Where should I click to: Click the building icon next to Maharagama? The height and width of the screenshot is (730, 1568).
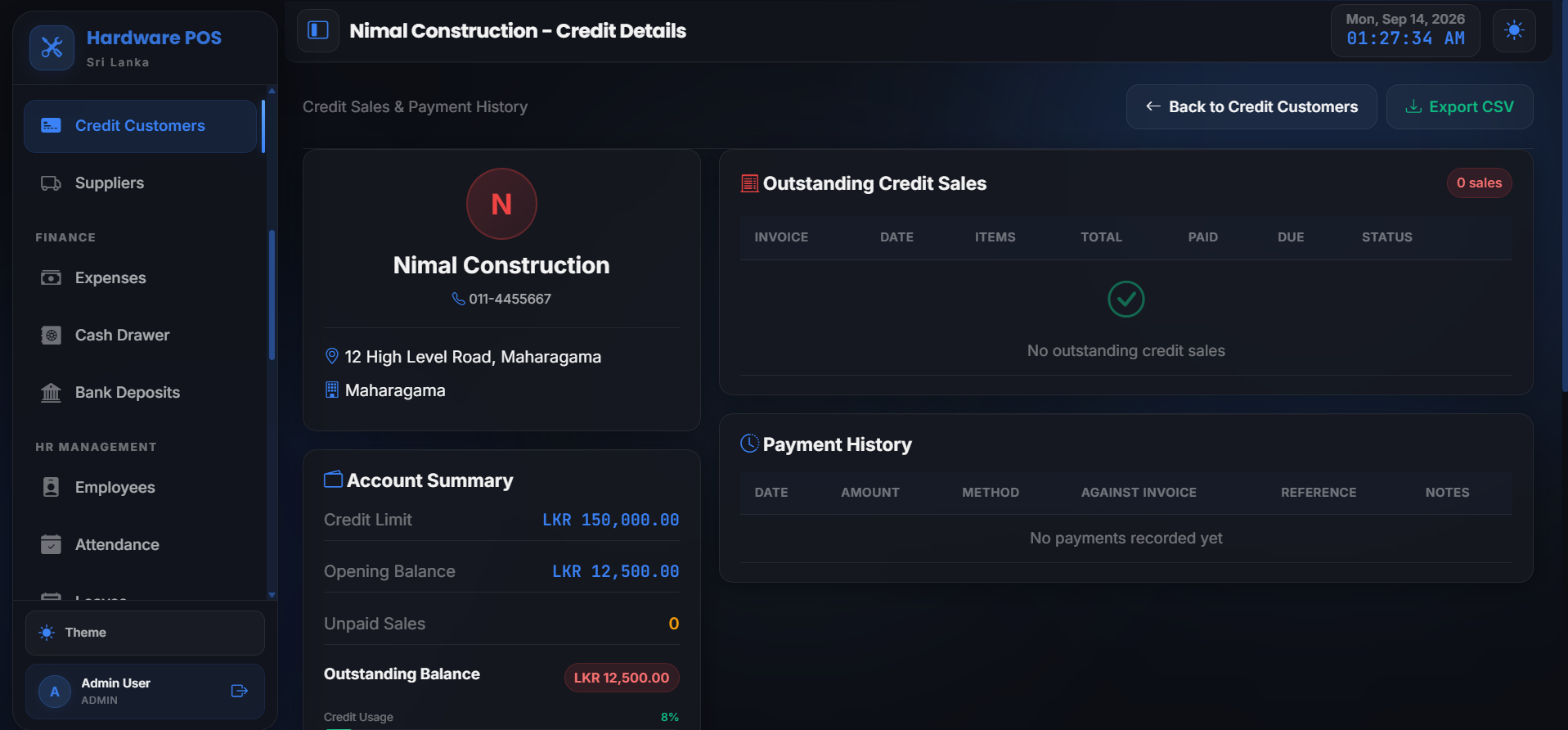332,390
